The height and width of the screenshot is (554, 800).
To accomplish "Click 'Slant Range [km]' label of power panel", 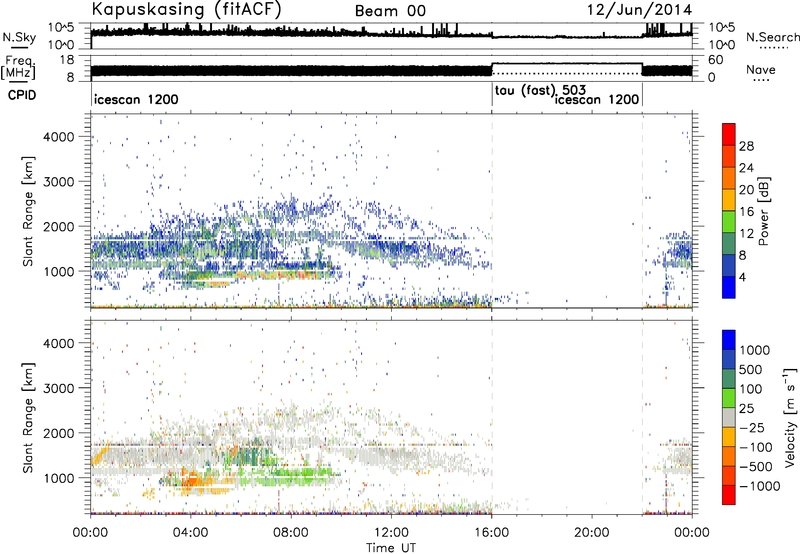I will click(28, 211).
